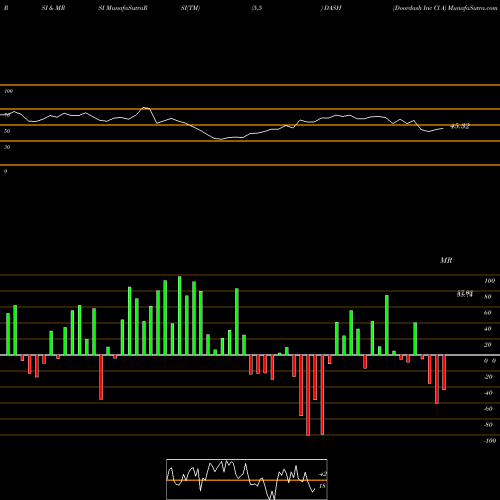Click the -100 label on MR axis
This screenshot has width=500, height=500.
490,441
